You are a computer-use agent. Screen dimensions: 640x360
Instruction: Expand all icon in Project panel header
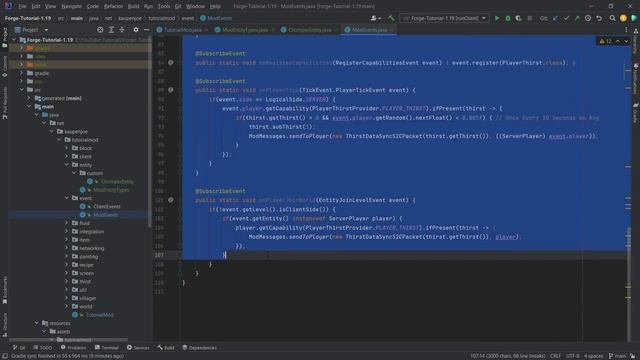pos(111,30)
